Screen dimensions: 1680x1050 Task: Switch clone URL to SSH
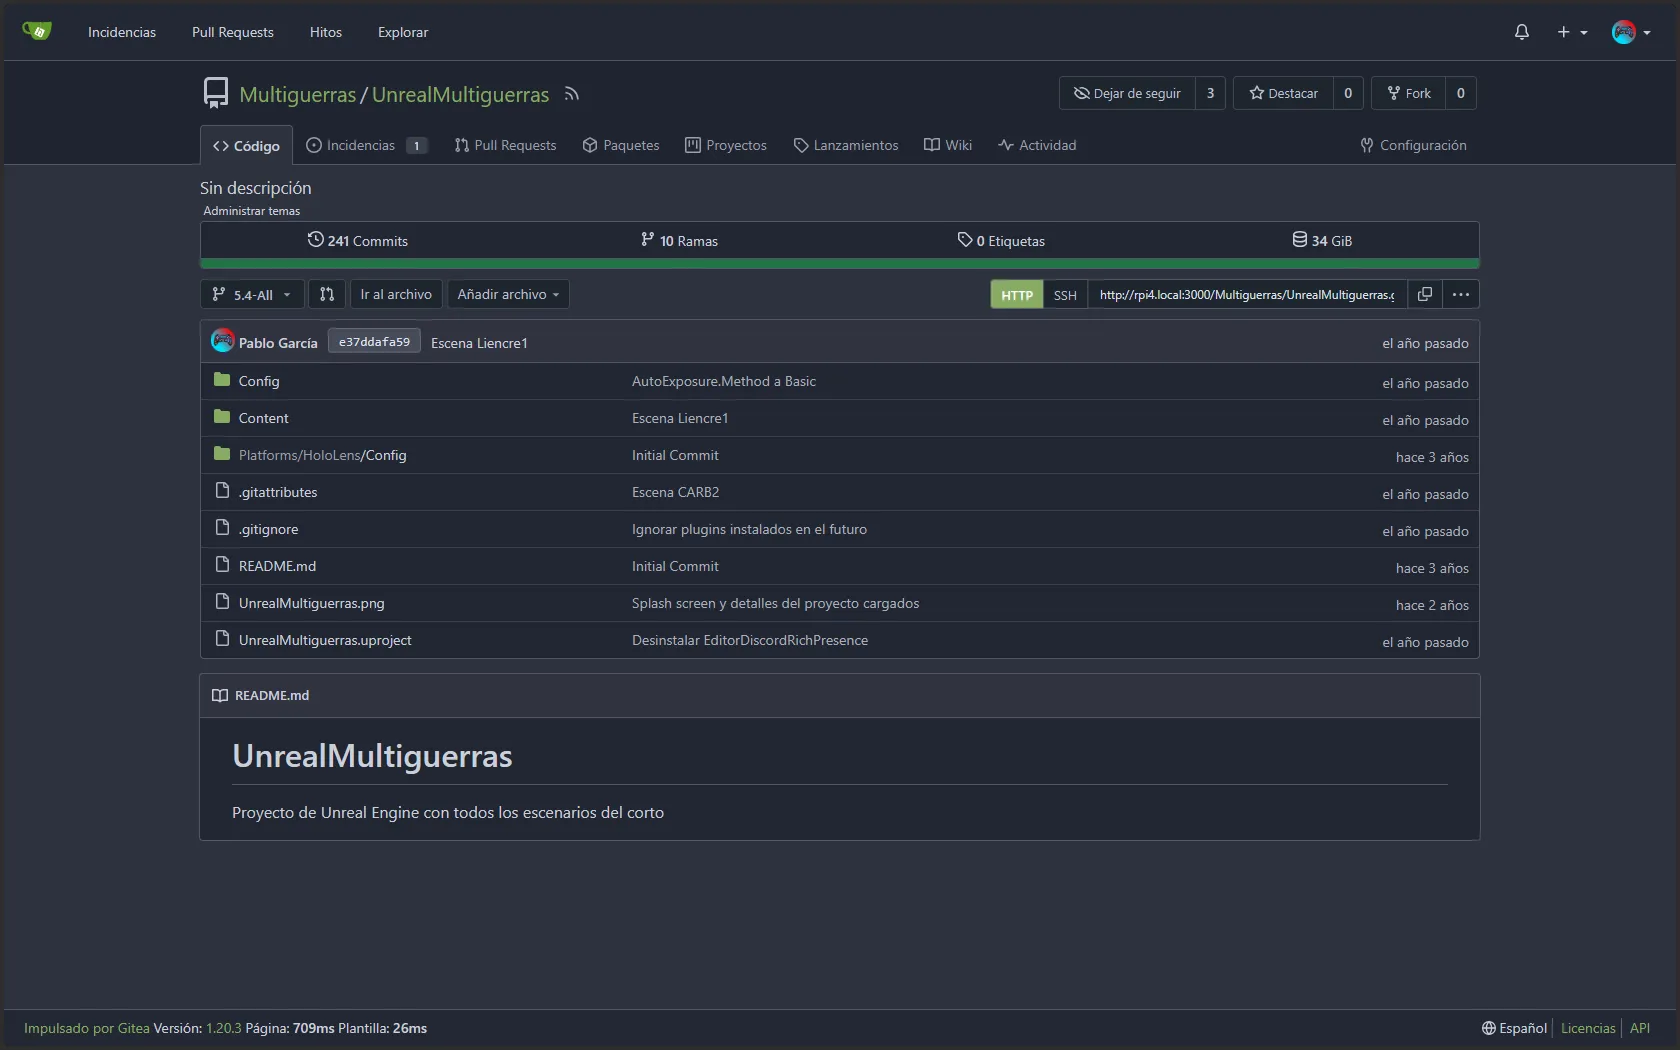[1065, 294]
